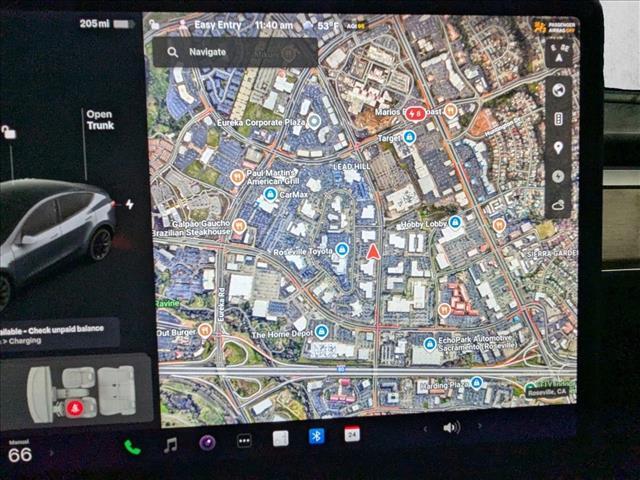The image size is (640, 480).
Task: Launch the purple camera app
Action: point(207,442)
